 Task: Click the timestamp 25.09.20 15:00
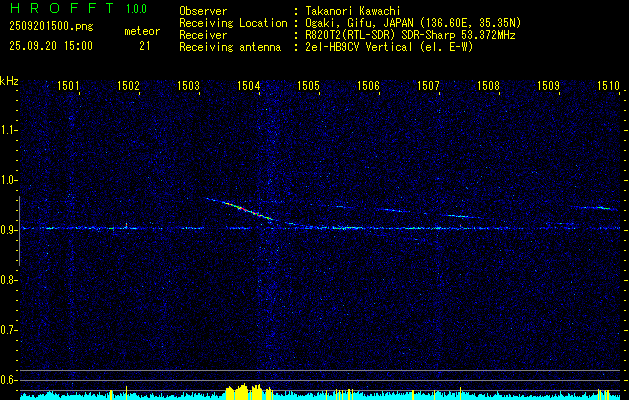(51, 46)
